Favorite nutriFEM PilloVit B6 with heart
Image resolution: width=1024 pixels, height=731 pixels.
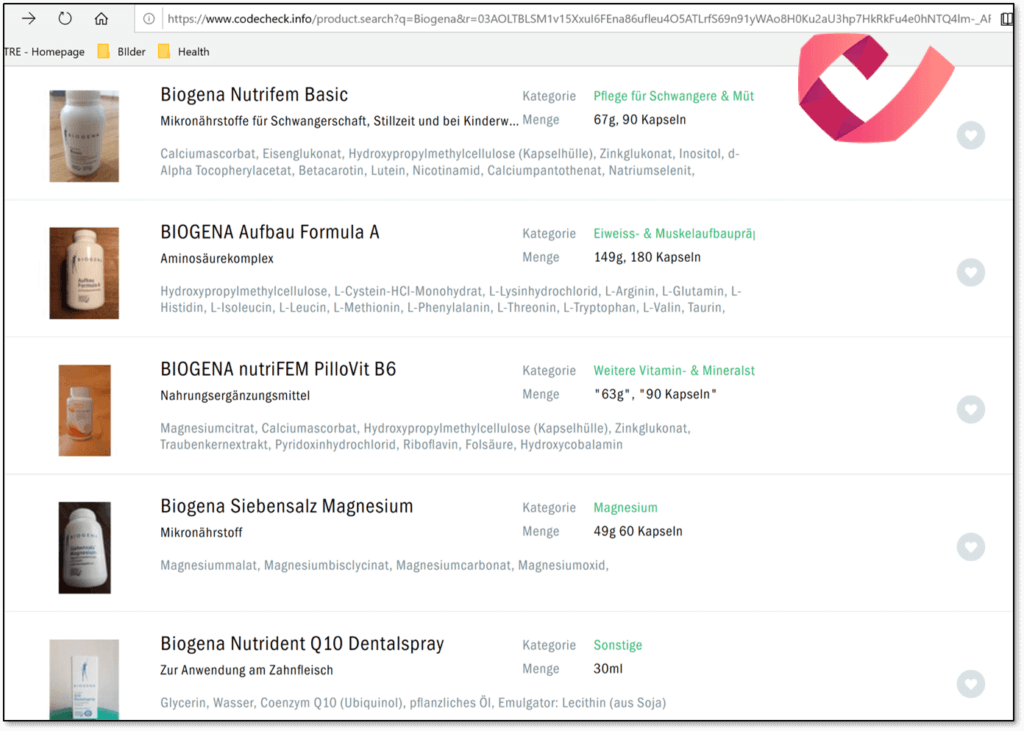(x=970, y=410)
